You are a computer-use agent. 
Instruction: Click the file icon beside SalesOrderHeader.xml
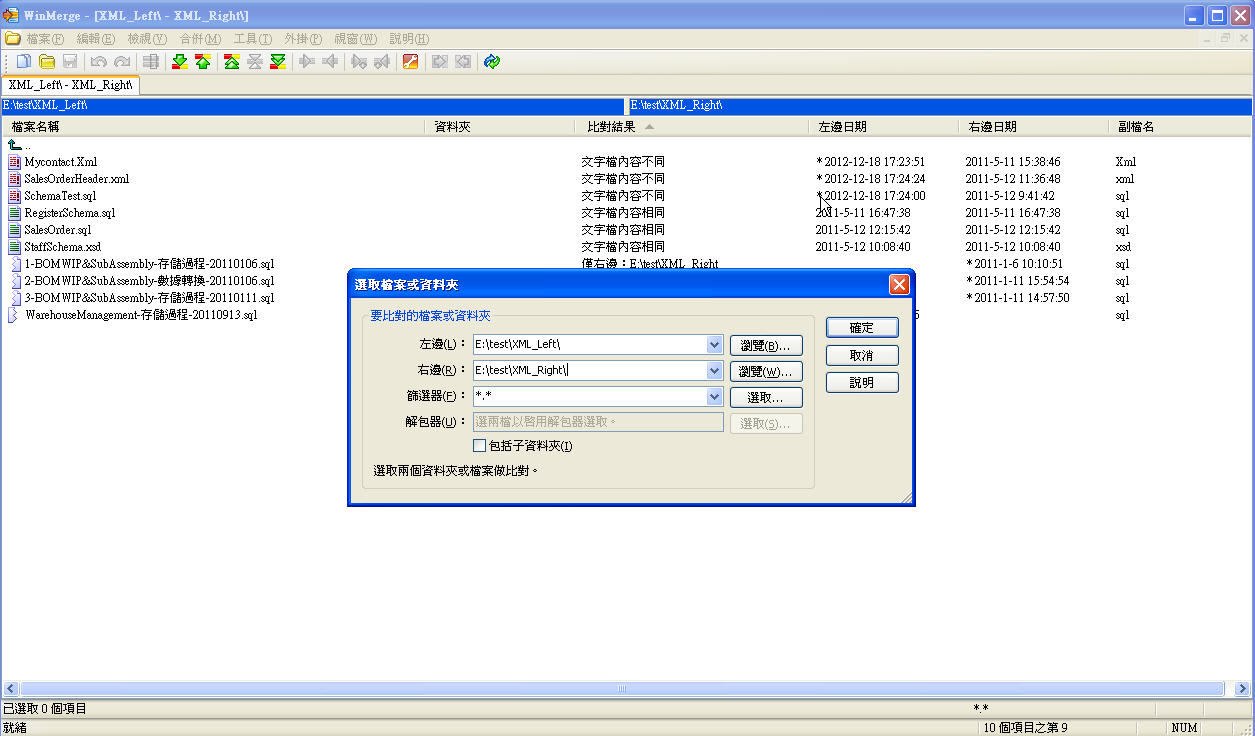point(14,178)
